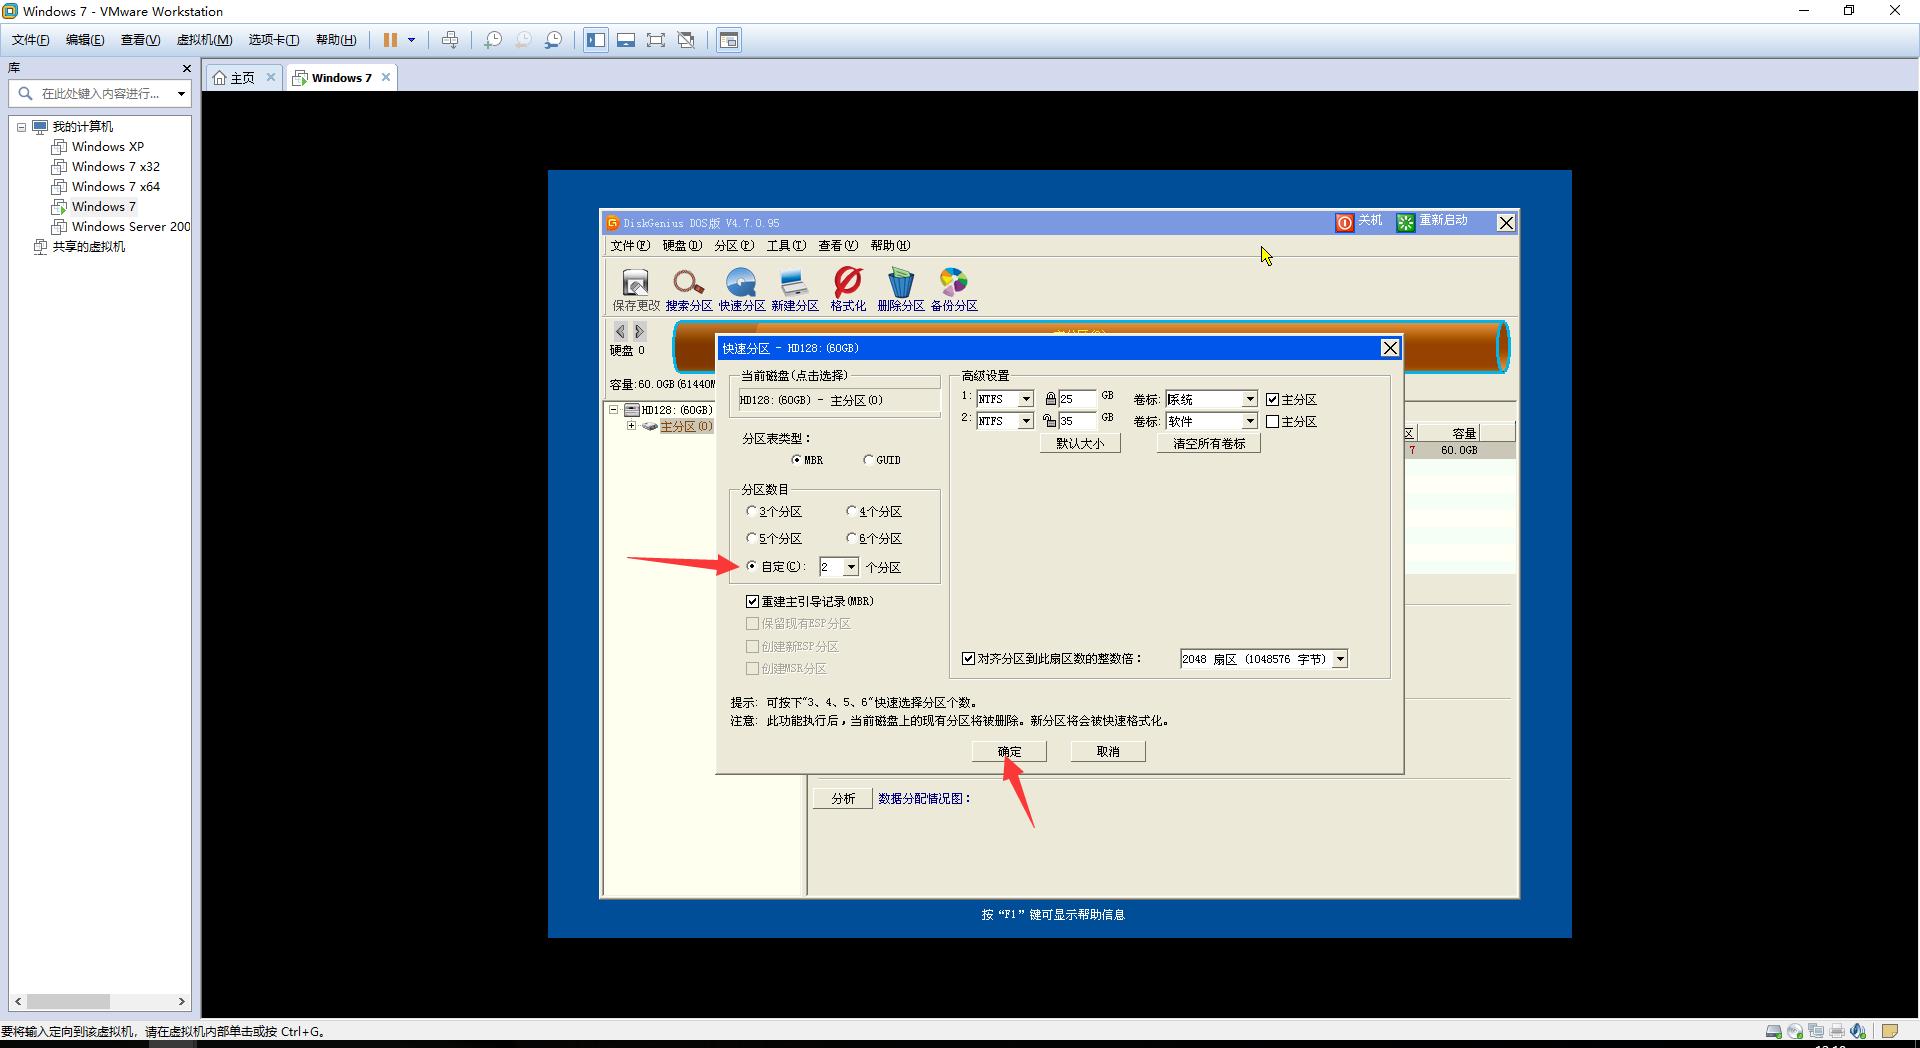Image resolution: width=1920 pixels, height=1048 pixels.
Task: Open the custom partition count dropdown showing 2
Action: point(852,566)
